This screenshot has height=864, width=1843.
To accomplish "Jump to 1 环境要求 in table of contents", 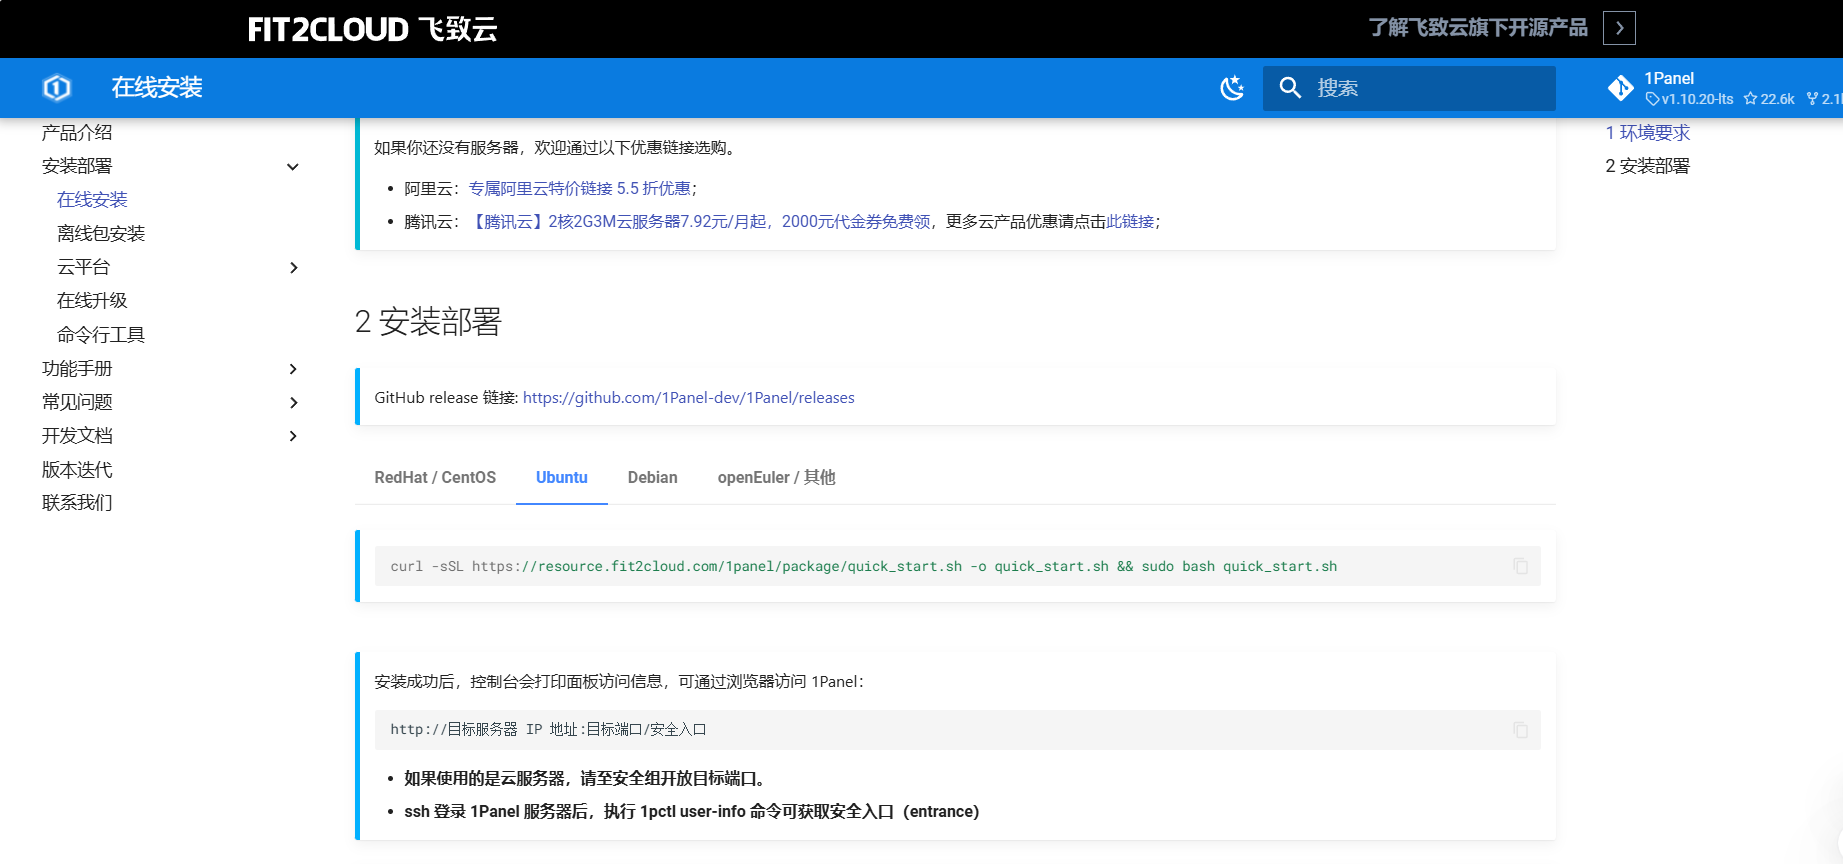I will 1648,133.
